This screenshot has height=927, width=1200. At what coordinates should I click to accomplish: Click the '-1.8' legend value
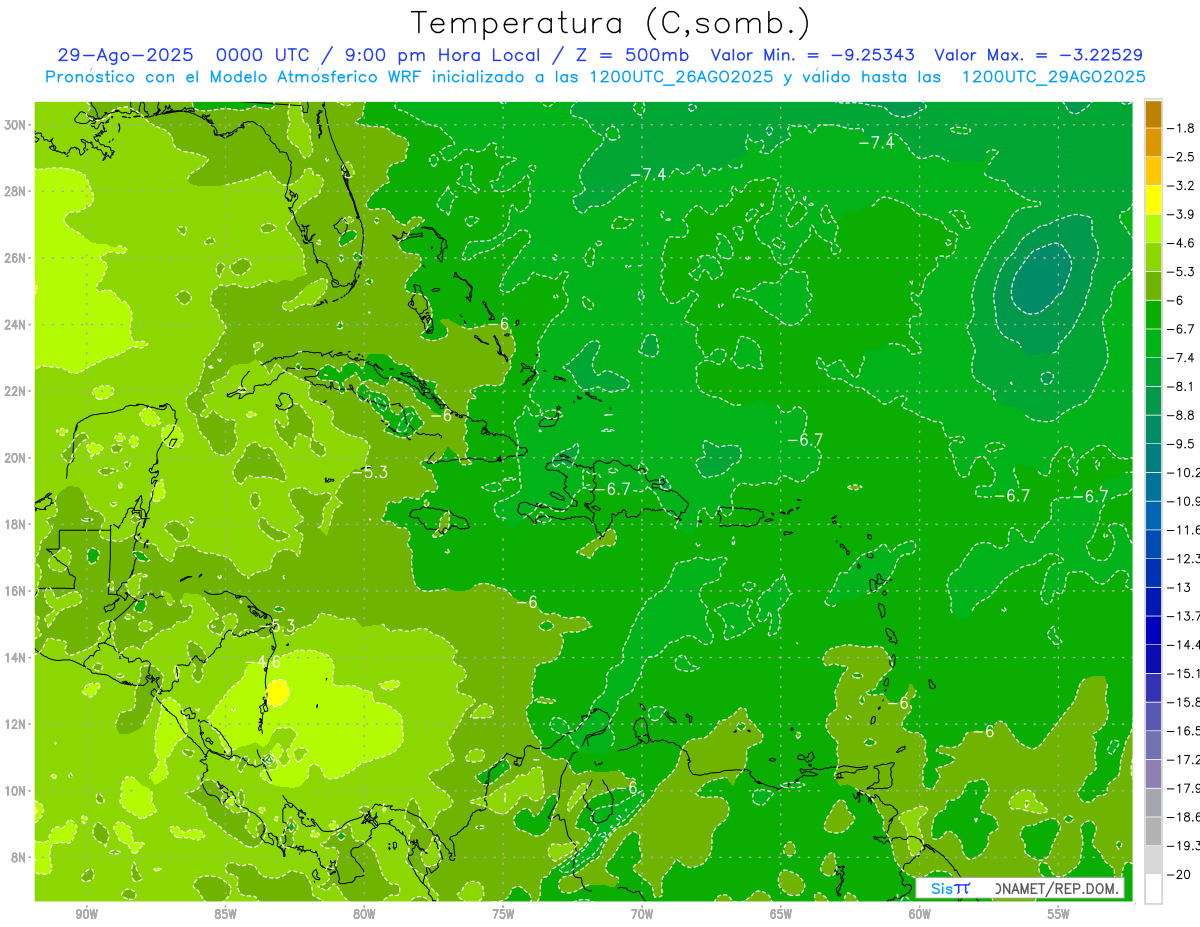[1182, 128]
